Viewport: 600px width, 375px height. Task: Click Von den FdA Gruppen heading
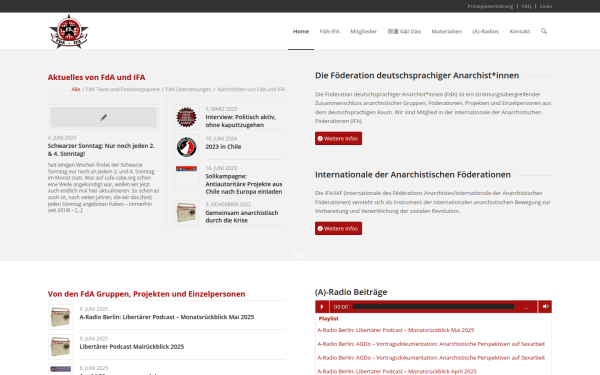(147, 294)
